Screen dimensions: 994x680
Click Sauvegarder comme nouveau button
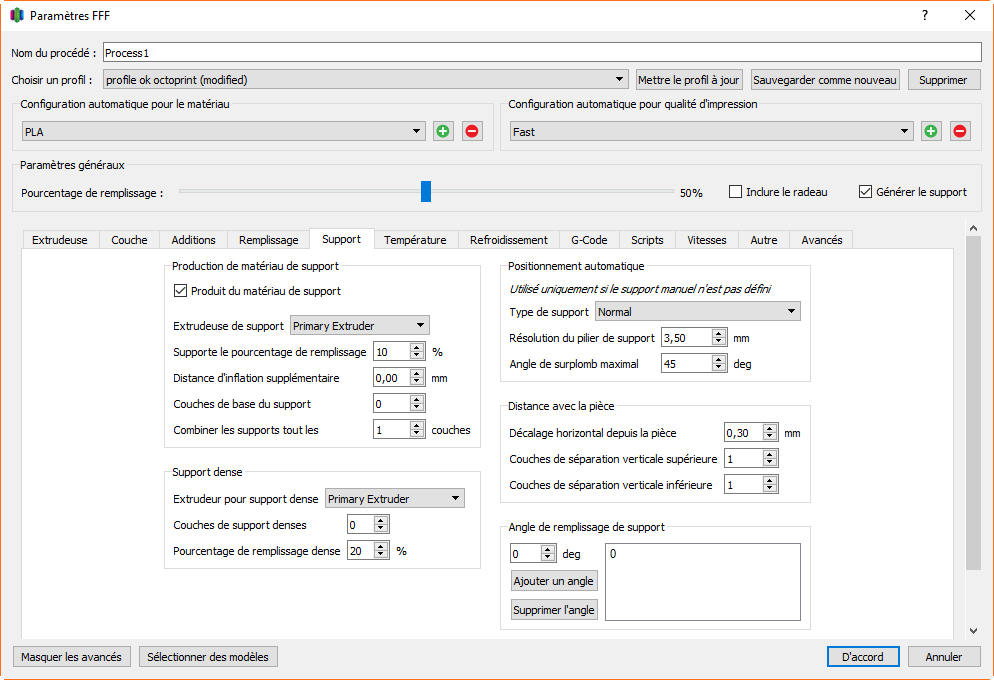(x=825, y=80)
